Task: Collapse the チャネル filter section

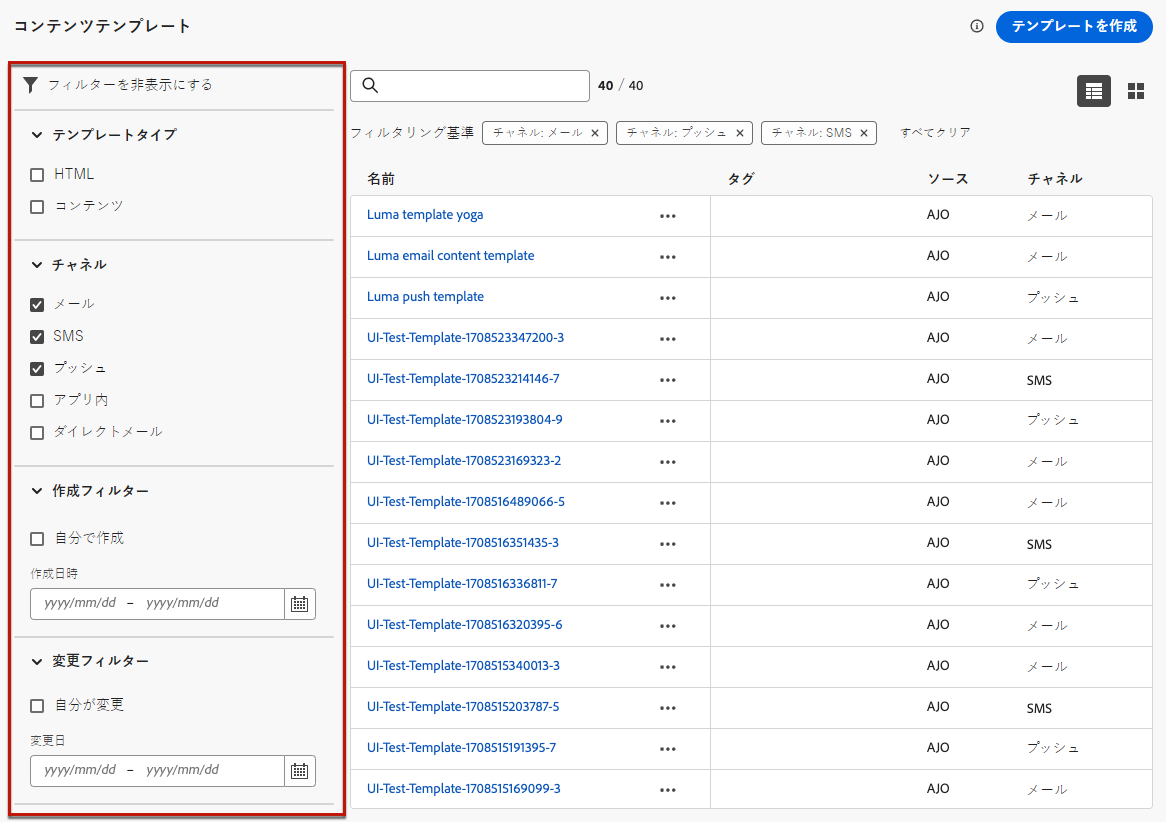Action: (36, 265)
